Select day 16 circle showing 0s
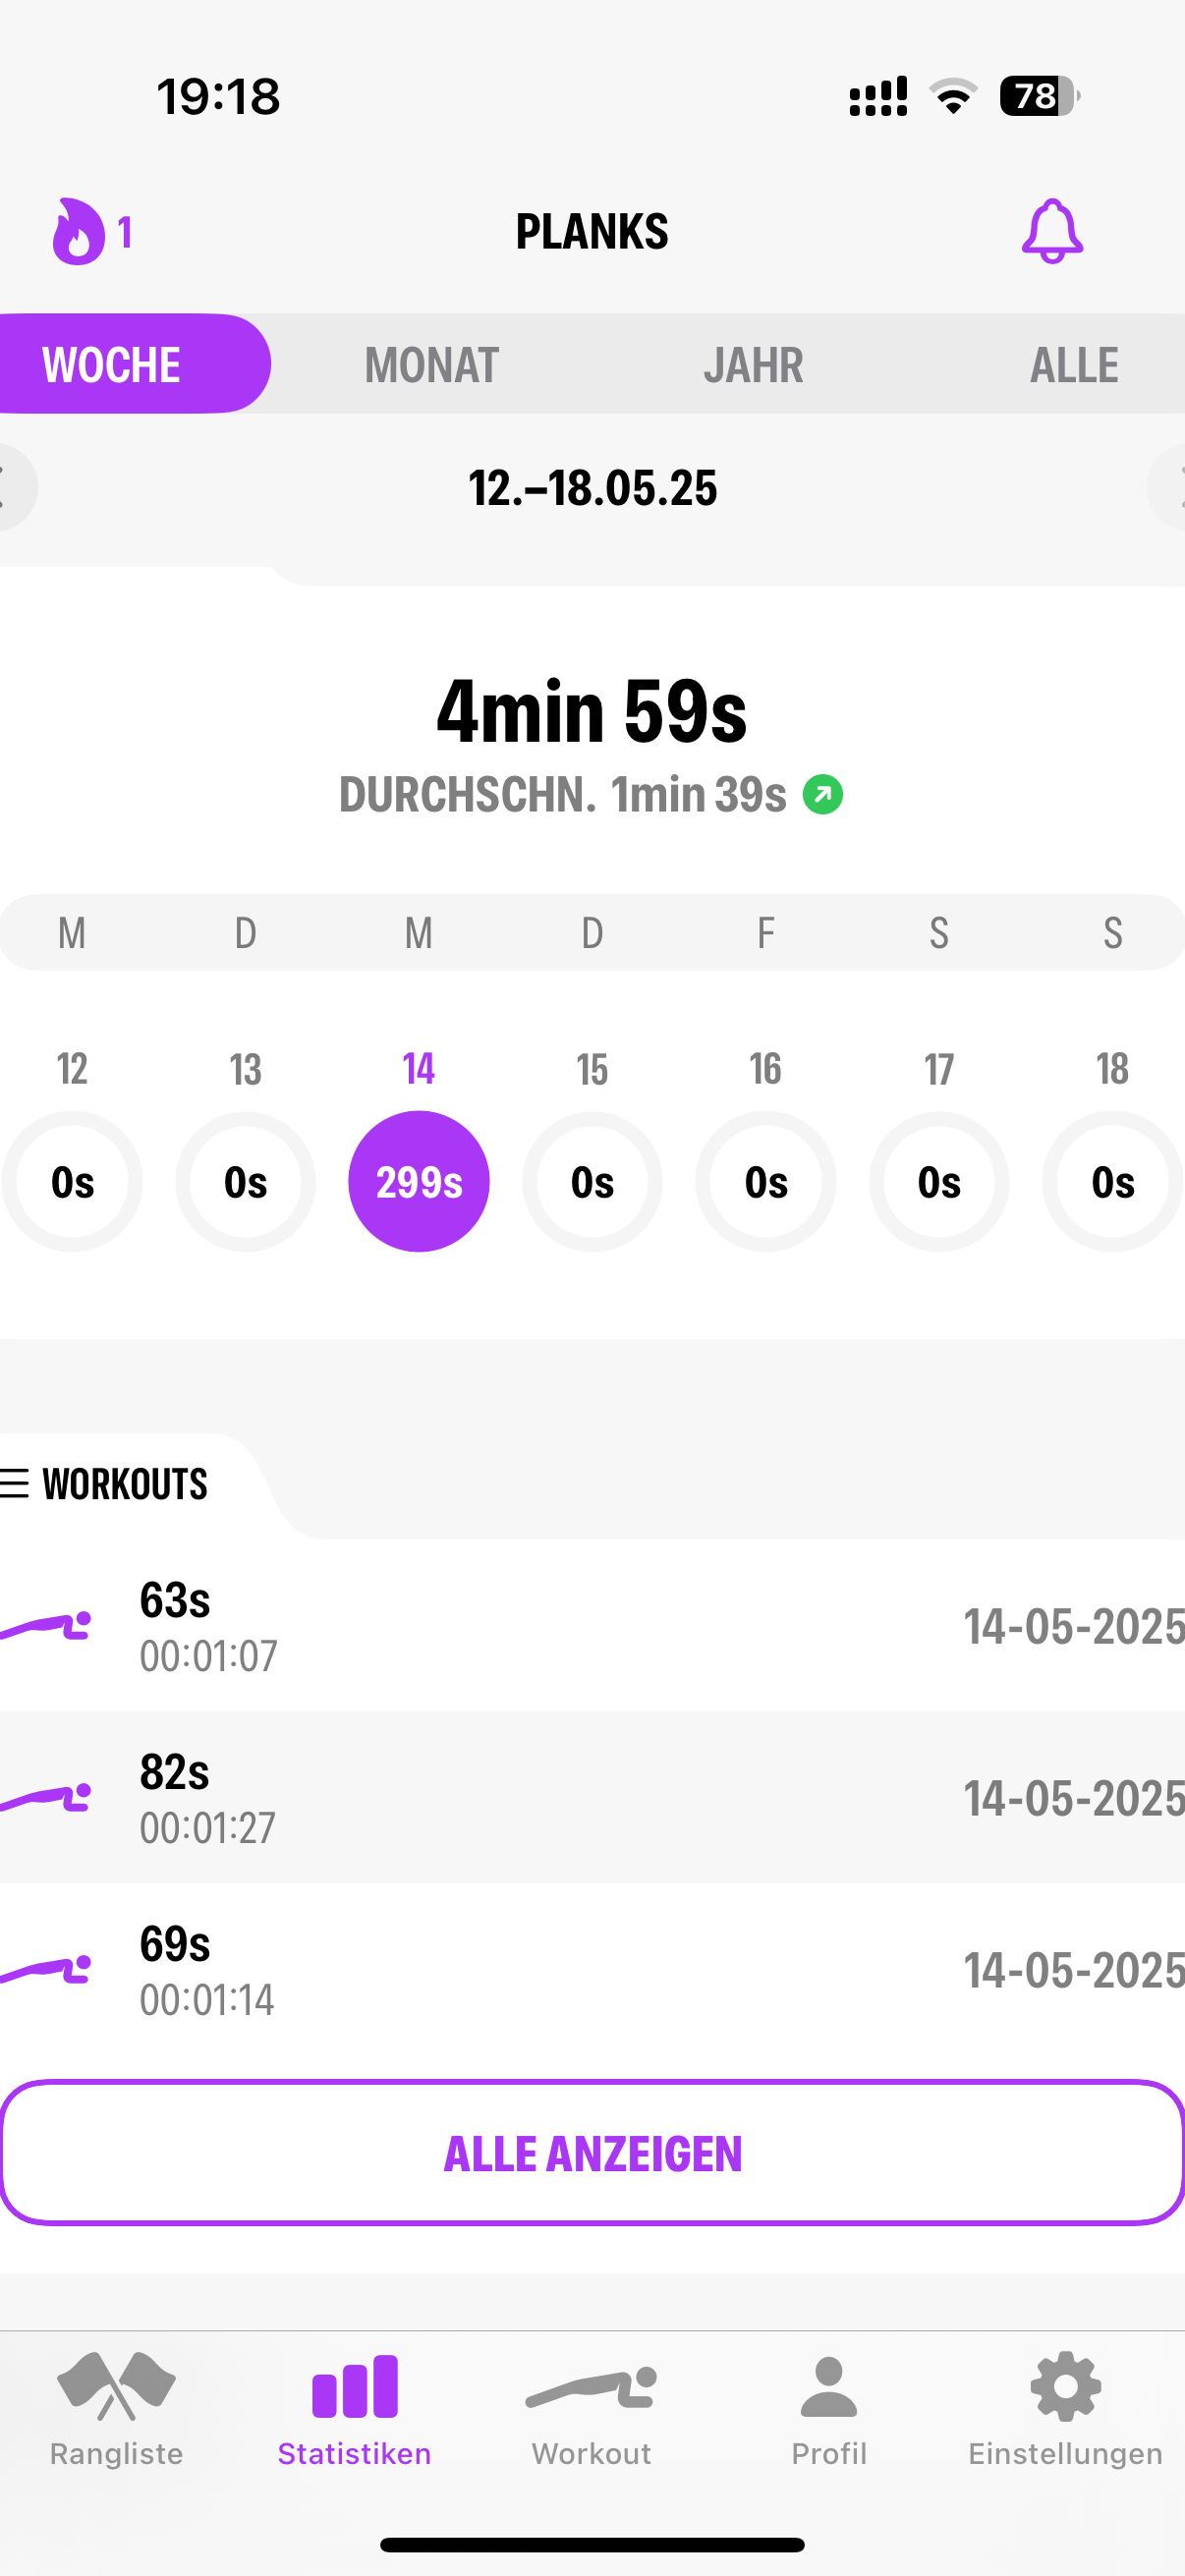Viewport: 1185px width, 2576px height. click(765, 1182)
